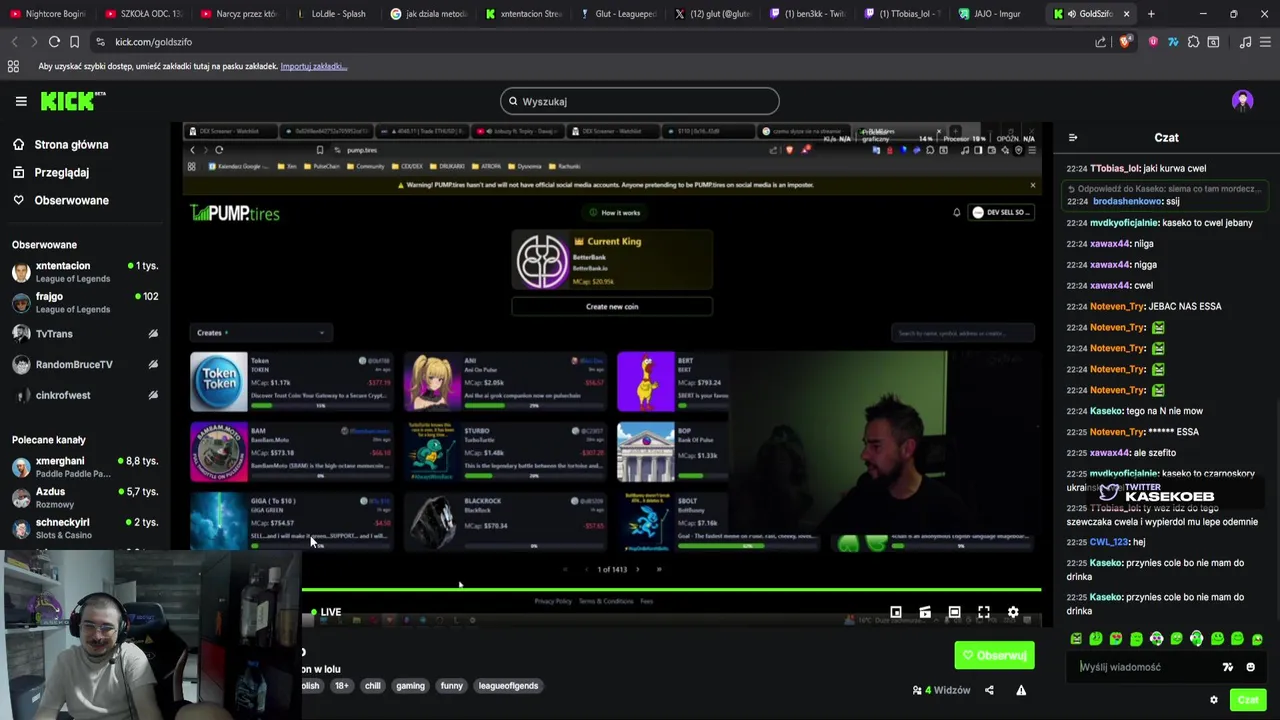The image size is (1280, 720).
Task: Open bookmarks apps grid icon
Action: 13,66
